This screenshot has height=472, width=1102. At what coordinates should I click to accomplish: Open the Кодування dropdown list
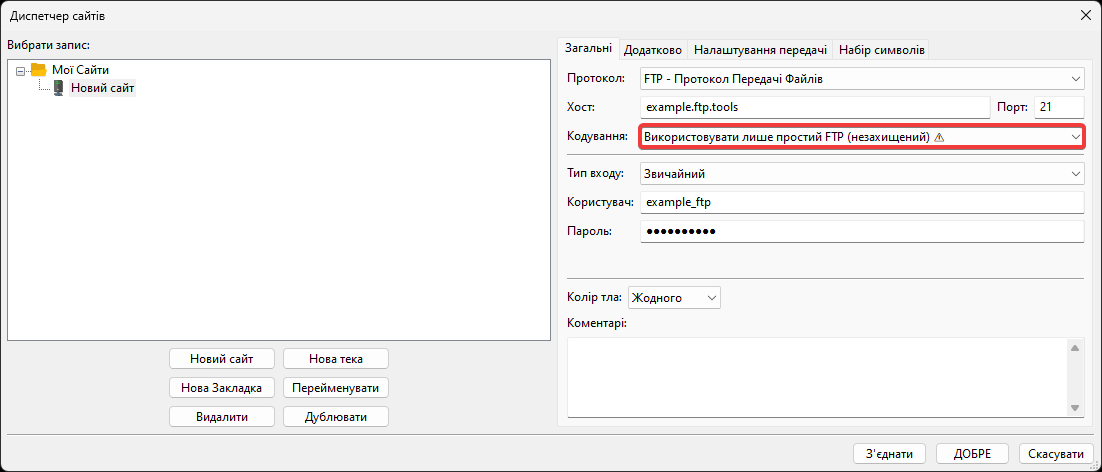click(x=1075, y=136)
